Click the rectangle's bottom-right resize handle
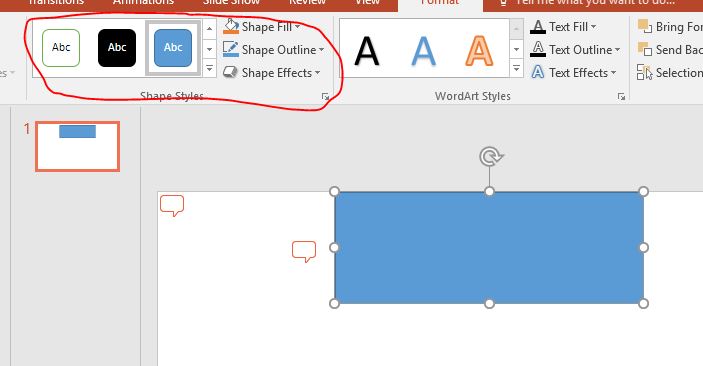Screen dimensions: 703x366 644,304
